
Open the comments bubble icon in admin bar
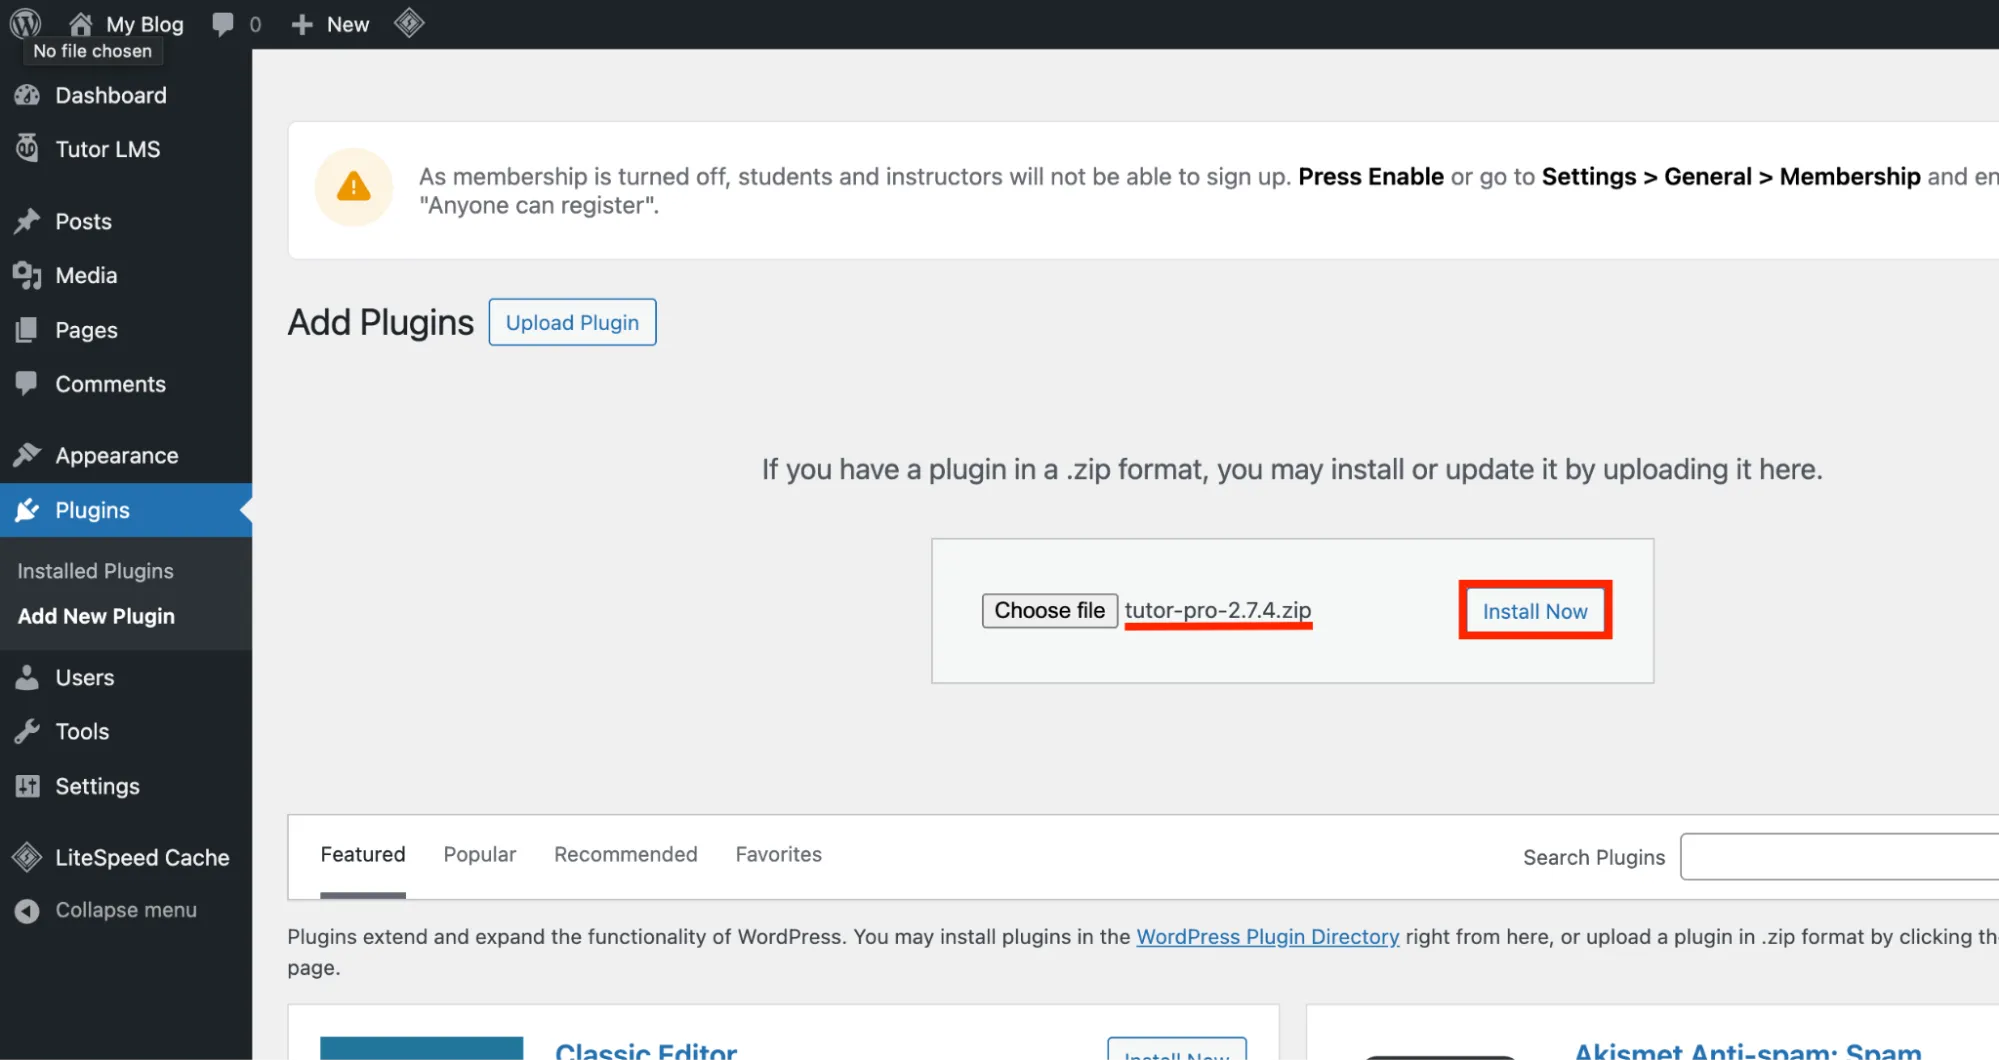pos(223,24)
